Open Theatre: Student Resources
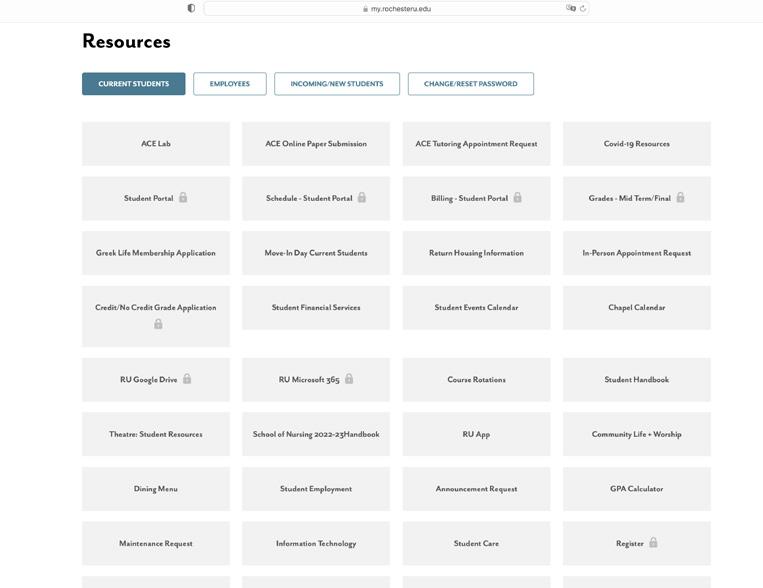763x588 pixels. [156, 434]
